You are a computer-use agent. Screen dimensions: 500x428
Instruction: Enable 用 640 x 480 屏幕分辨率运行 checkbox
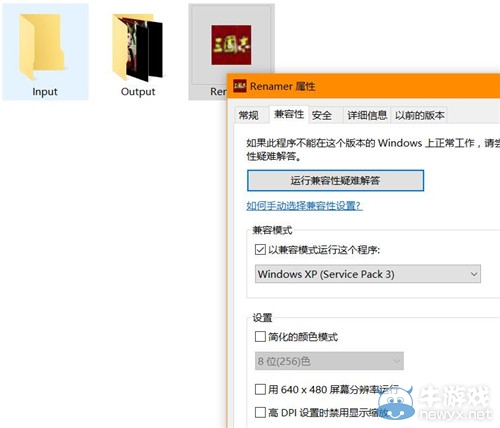pyautogui.click(x=260, y=389)
